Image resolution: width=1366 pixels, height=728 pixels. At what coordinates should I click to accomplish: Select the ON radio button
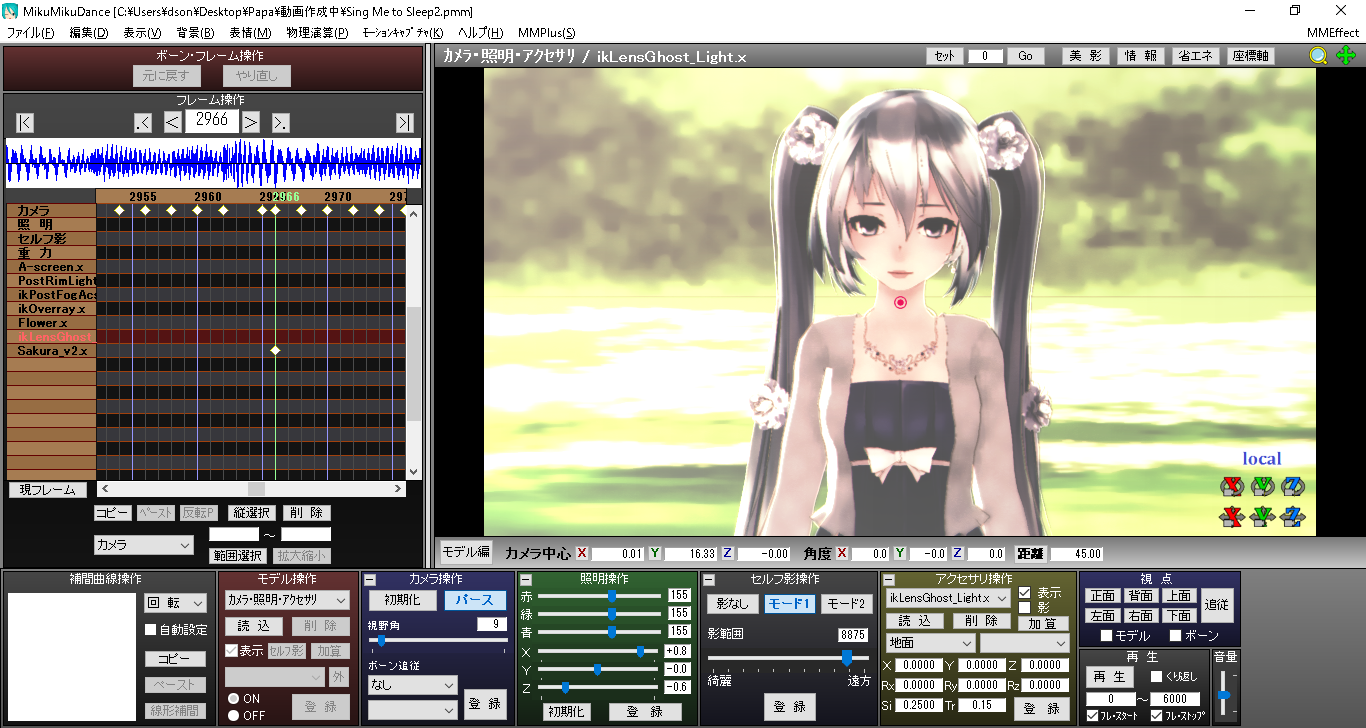point(233,699)
